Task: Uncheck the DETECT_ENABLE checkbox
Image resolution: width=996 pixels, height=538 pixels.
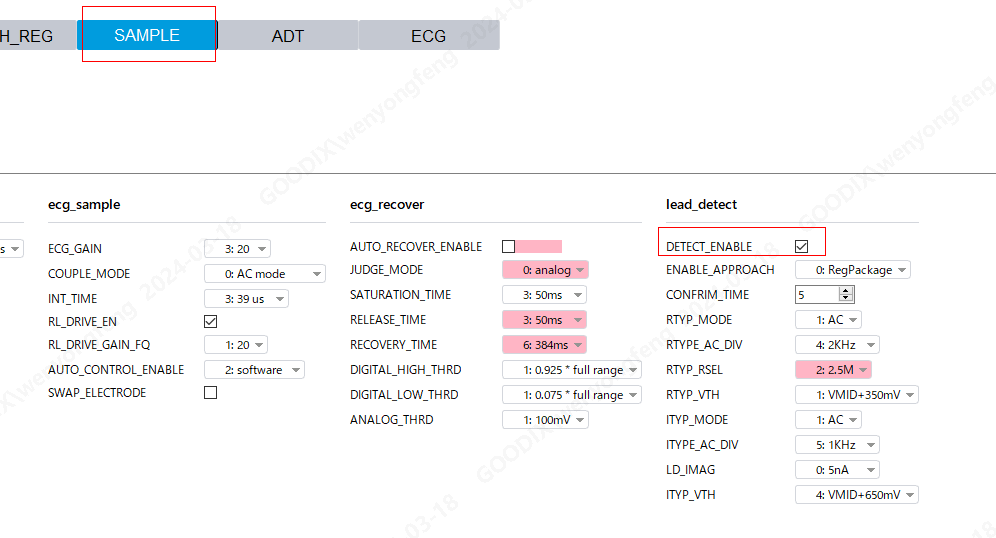Action: pos(801,246)
